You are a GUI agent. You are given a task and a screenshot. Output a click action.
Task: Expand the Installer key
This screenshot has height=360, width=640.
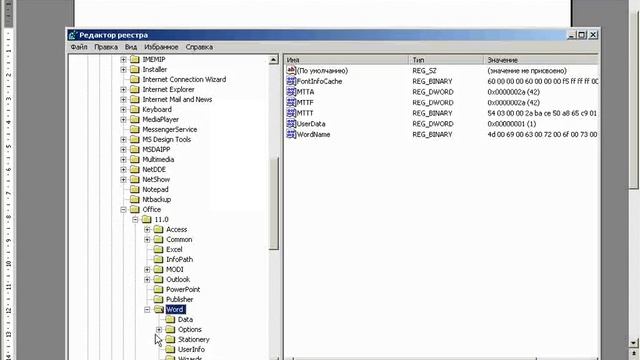pos(123,69)
